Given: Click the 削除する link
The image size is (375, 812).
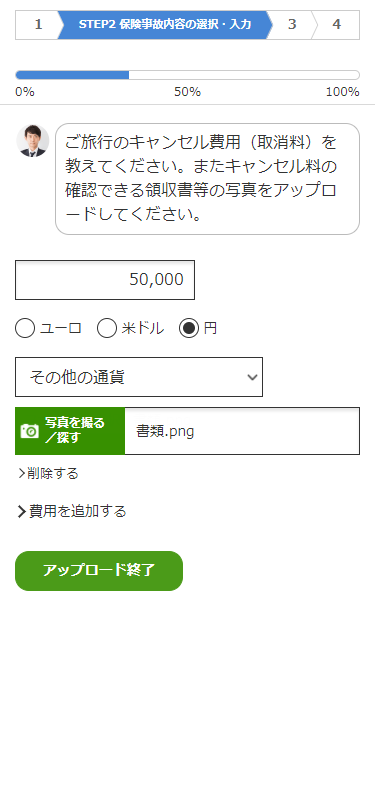Looking at the screenshot, I should coord(48,473).
